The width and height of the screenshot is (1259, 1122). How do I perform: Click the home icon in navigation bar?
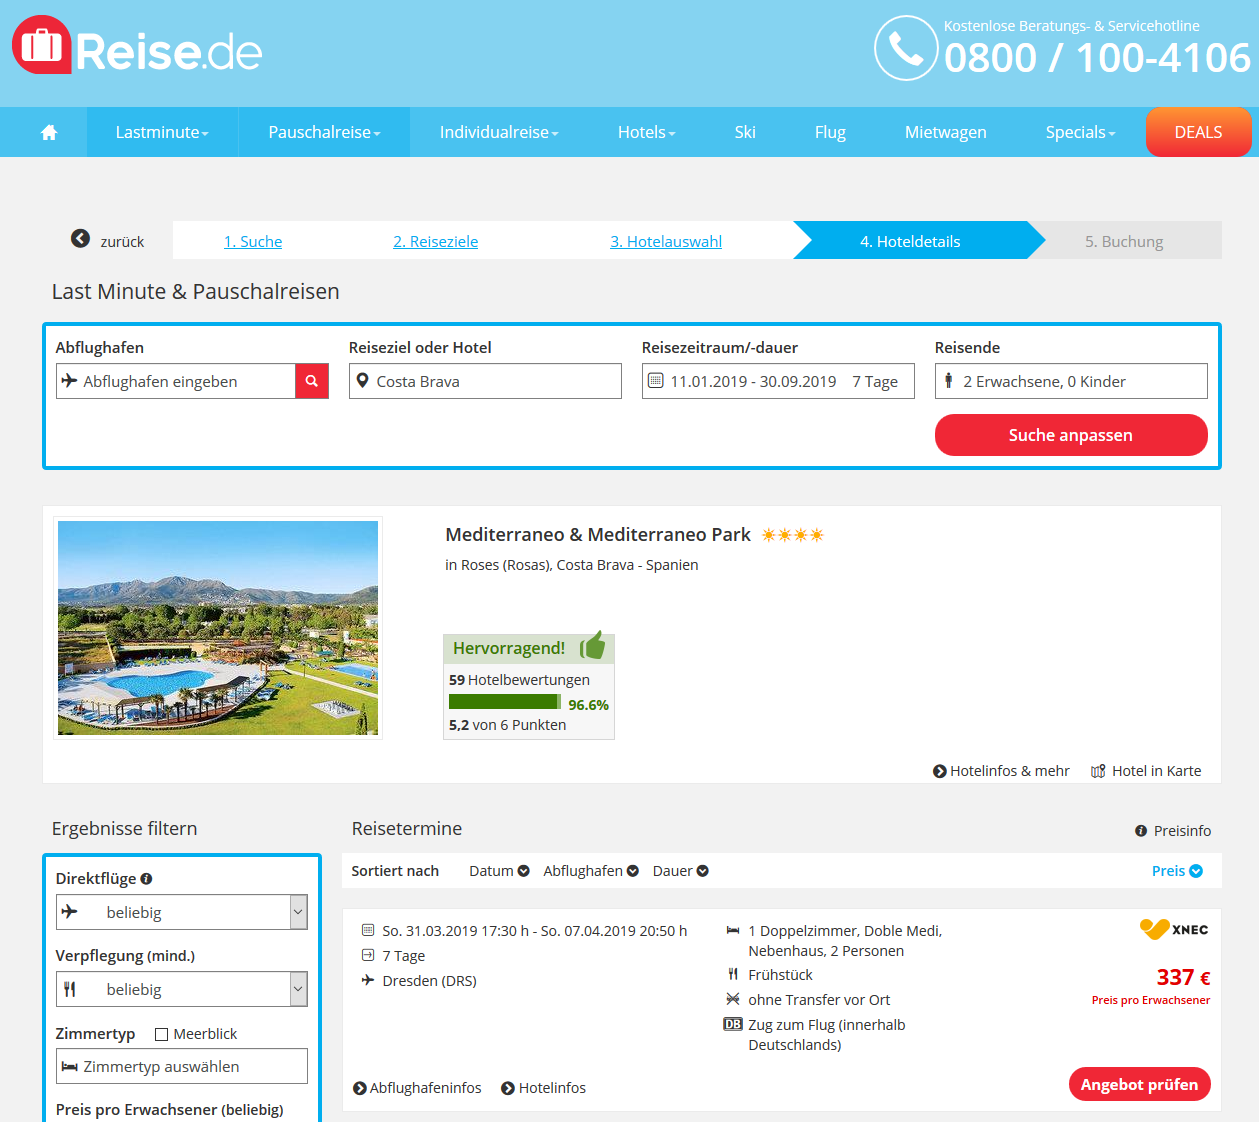point(48,132)
